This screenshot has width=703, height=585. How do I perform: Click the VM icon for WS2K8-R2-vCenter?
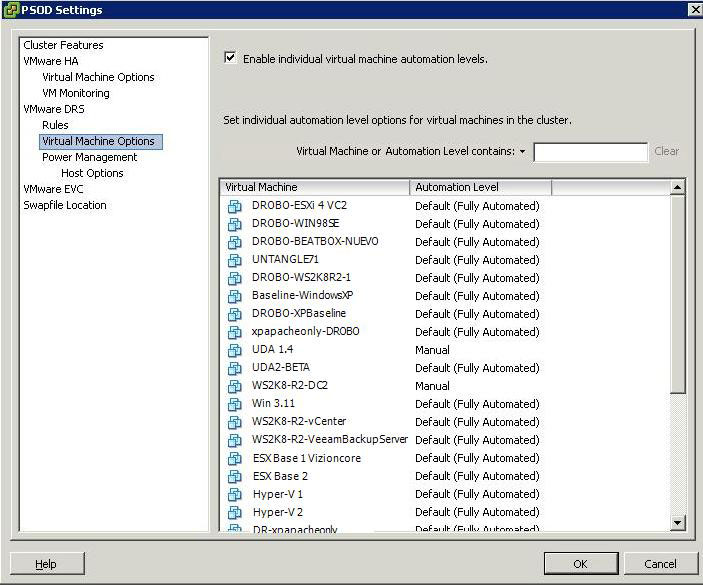coord(234,422)
